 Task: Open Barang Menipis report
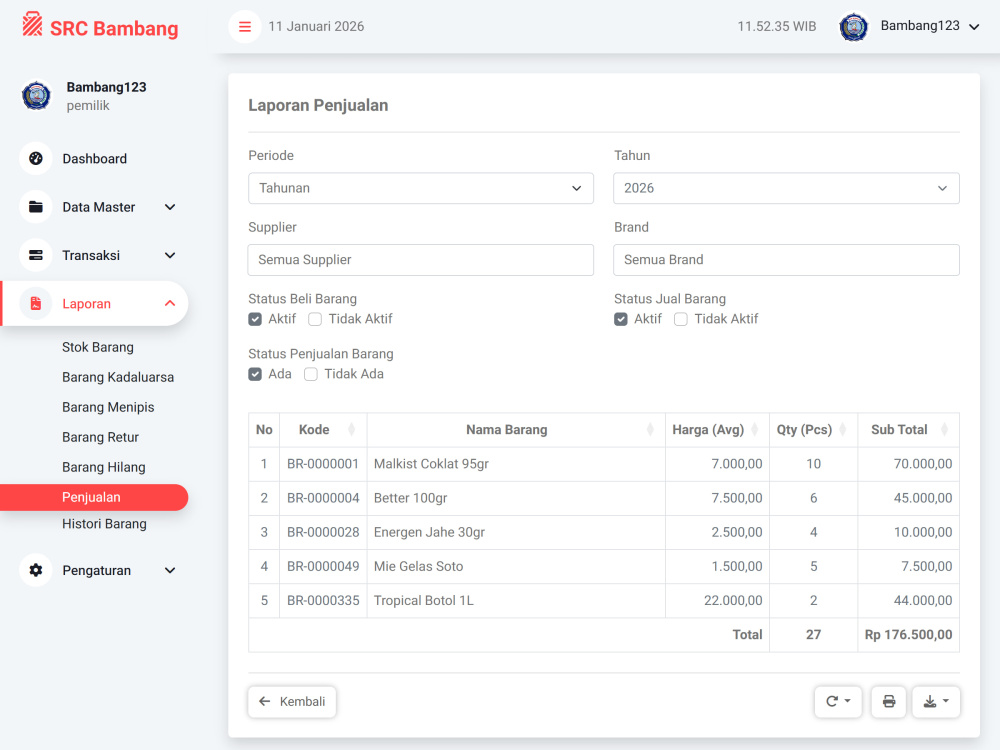[x=108, y=407]
